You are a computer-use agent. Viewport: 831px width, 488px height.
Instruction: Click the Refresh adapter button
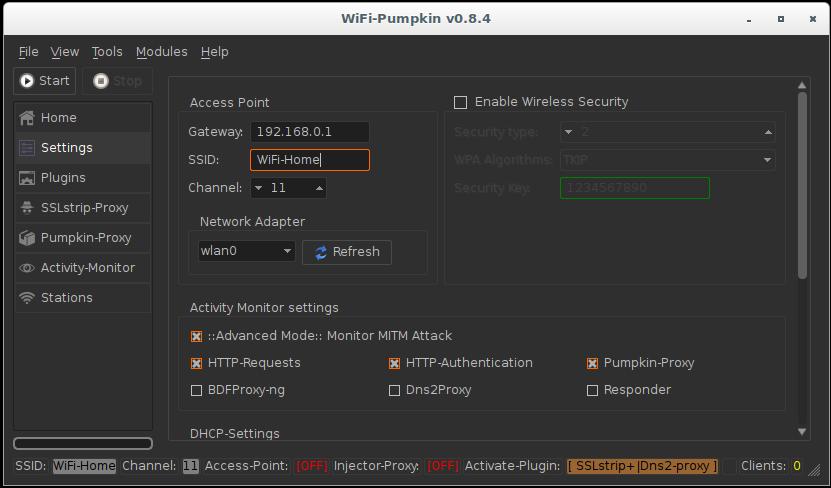point(346,252)
